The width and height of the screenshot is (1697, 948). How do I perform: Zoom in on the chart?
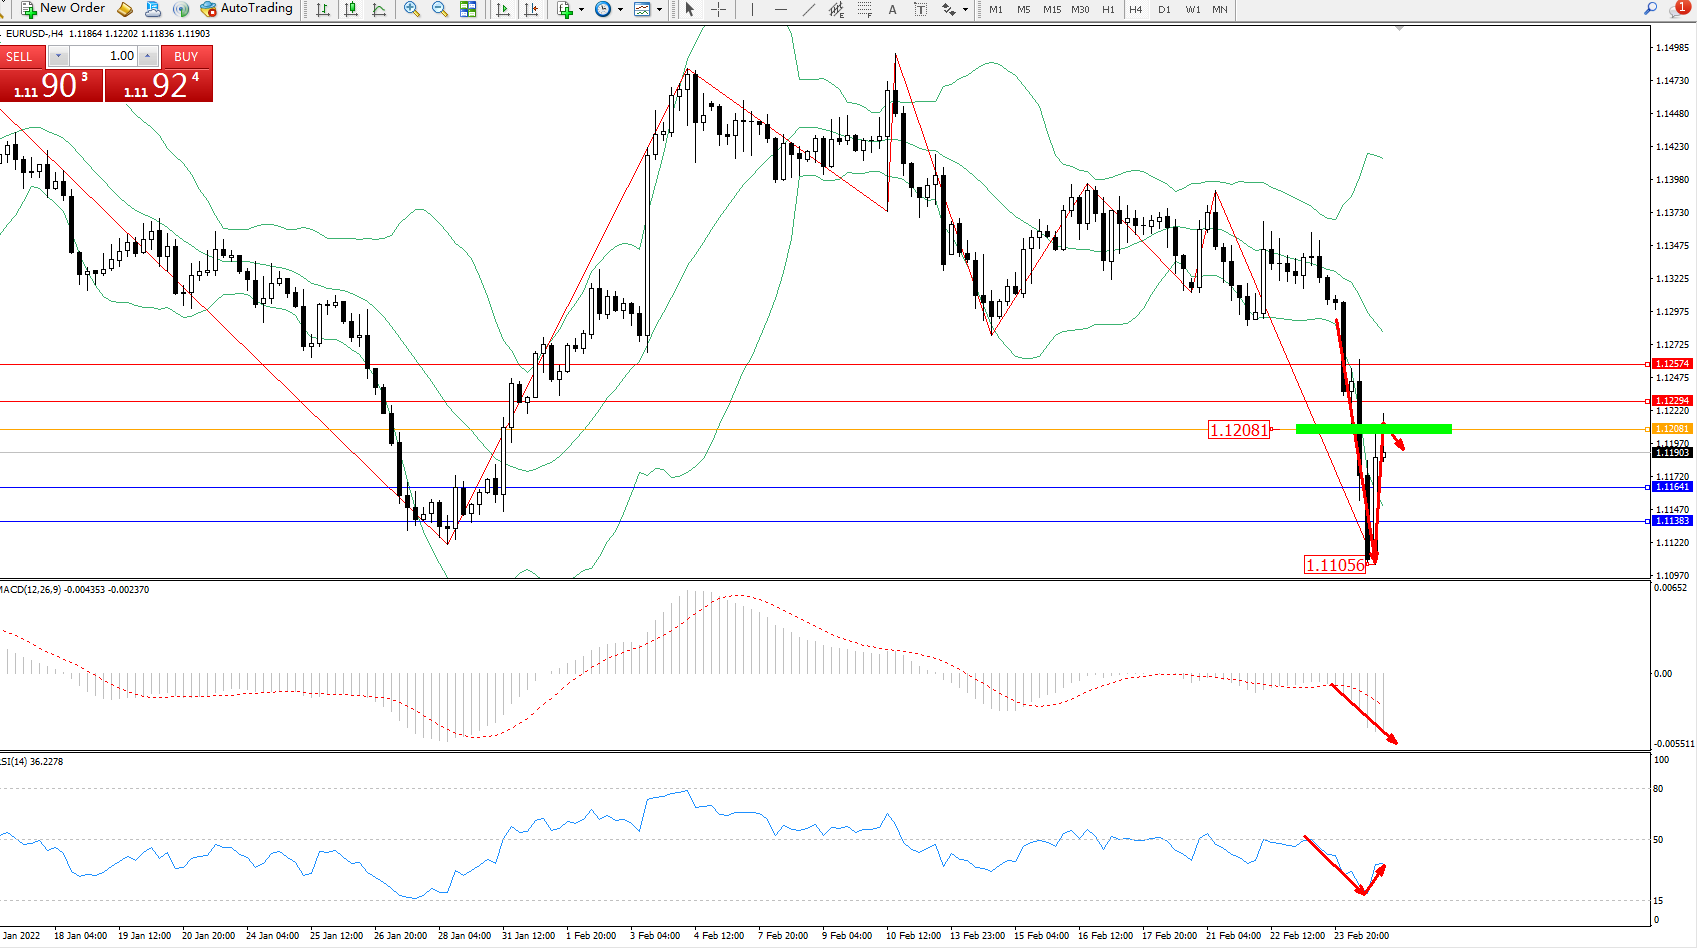[x=411, y=10]
